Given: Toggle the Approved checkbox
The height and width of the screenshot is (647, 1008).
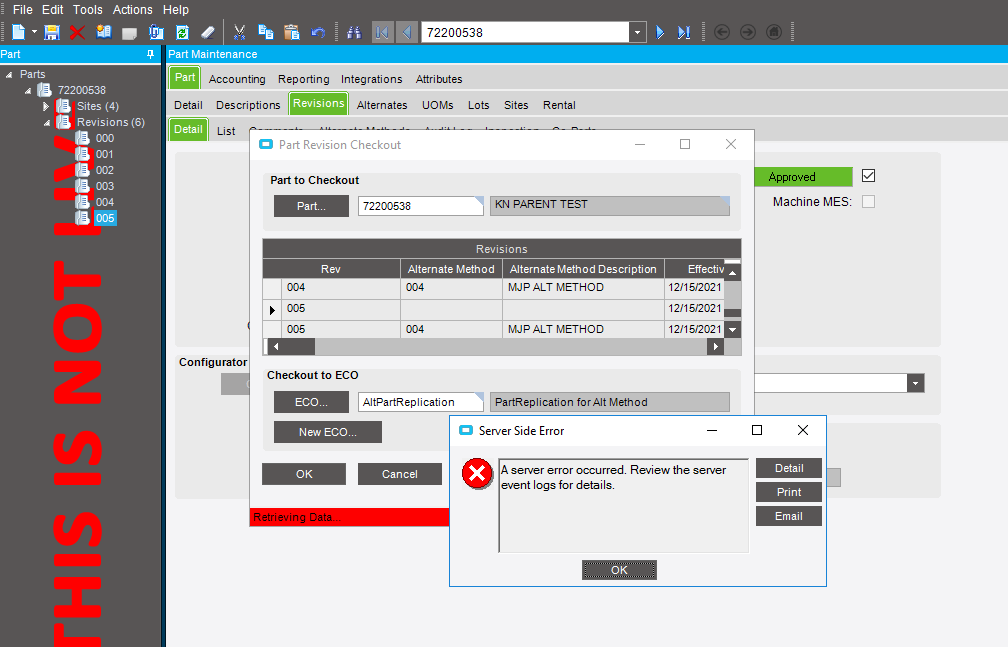Looking at the screenshot, I should tap(868, 176).
